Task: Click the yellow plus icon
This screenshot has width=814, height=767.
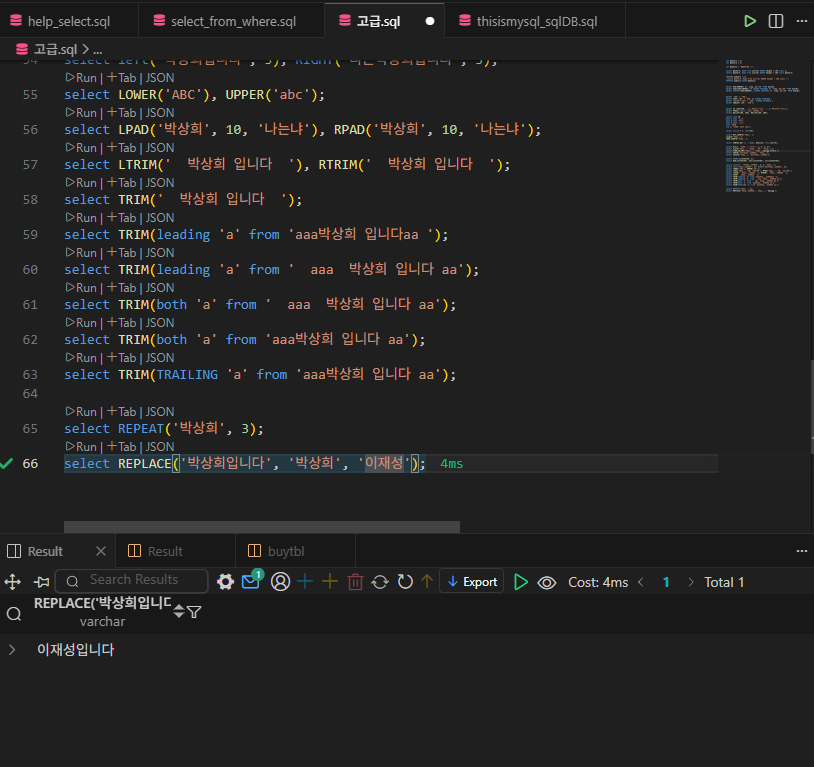Action: tap(330, 582)
